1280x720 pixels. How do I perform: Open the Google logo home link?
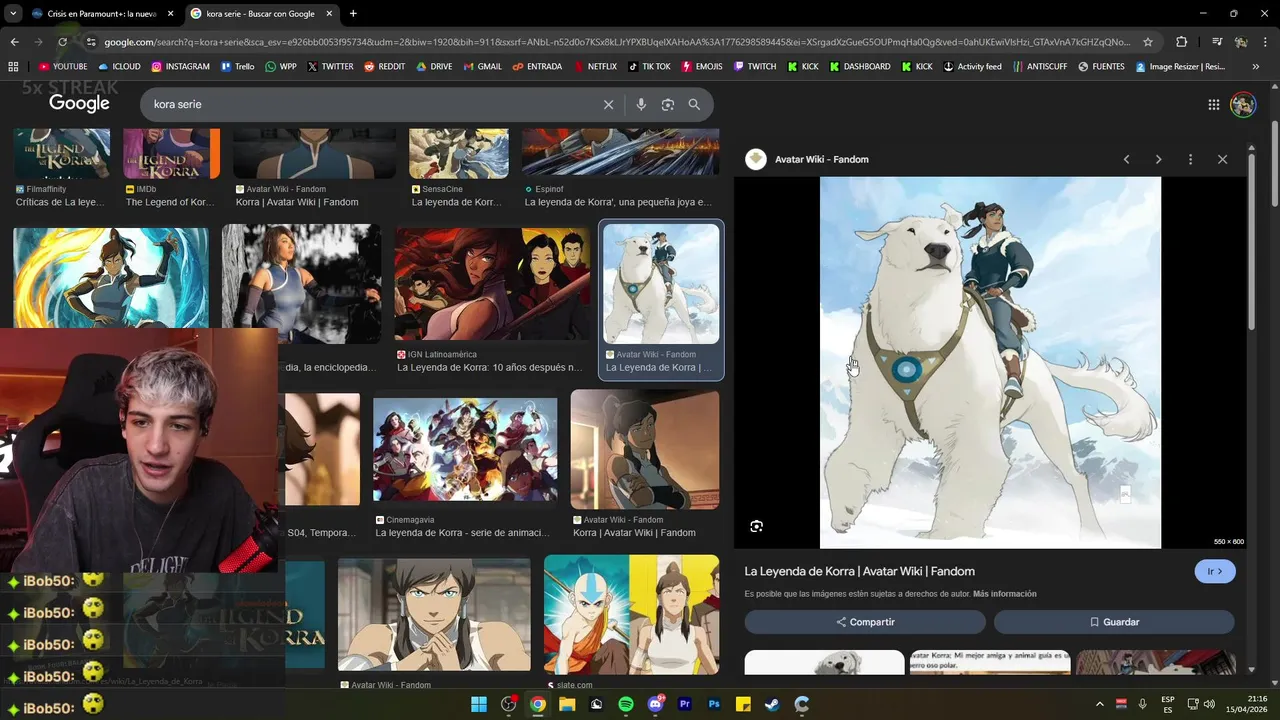coord(79,104)
